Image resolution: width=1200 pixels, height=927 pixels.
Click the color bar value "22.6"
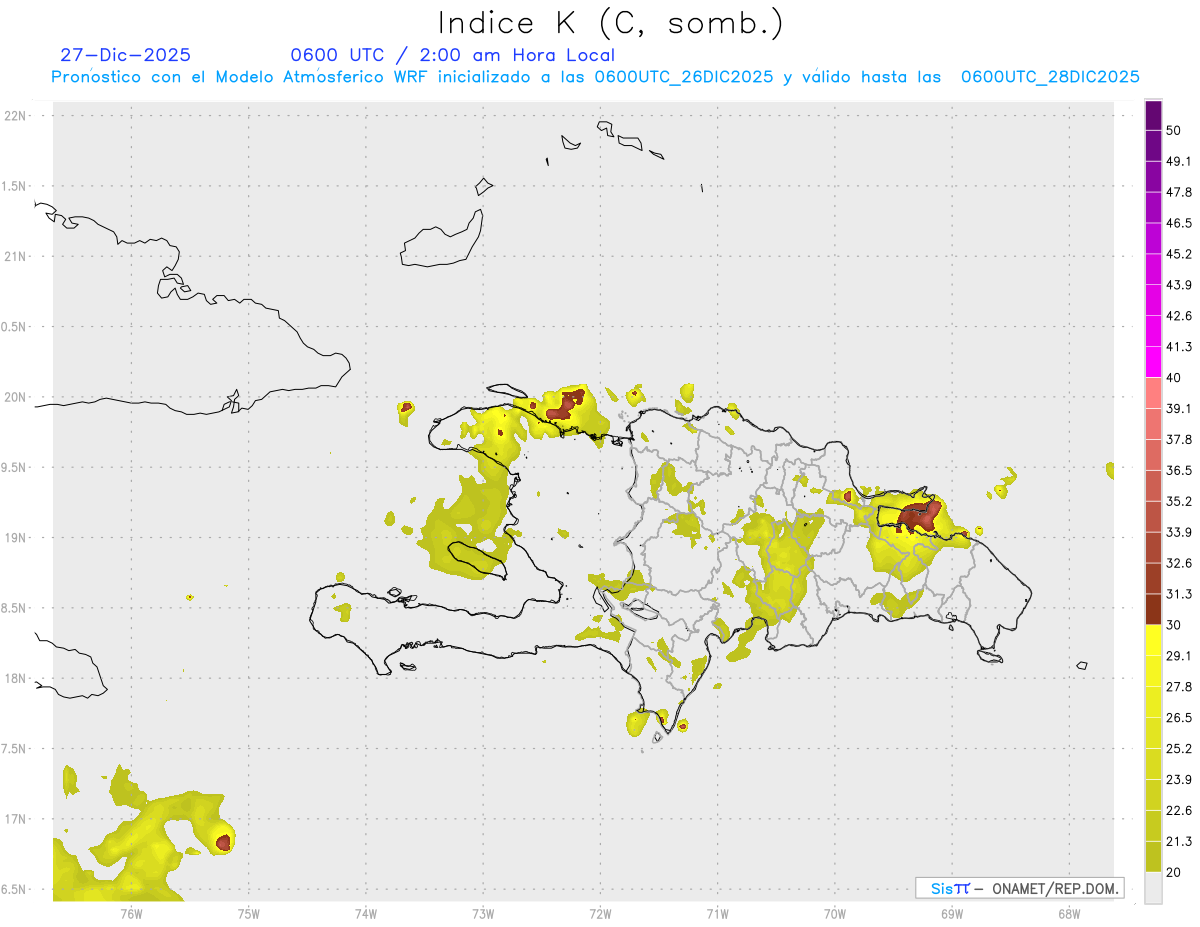[x=1179, y=811]
